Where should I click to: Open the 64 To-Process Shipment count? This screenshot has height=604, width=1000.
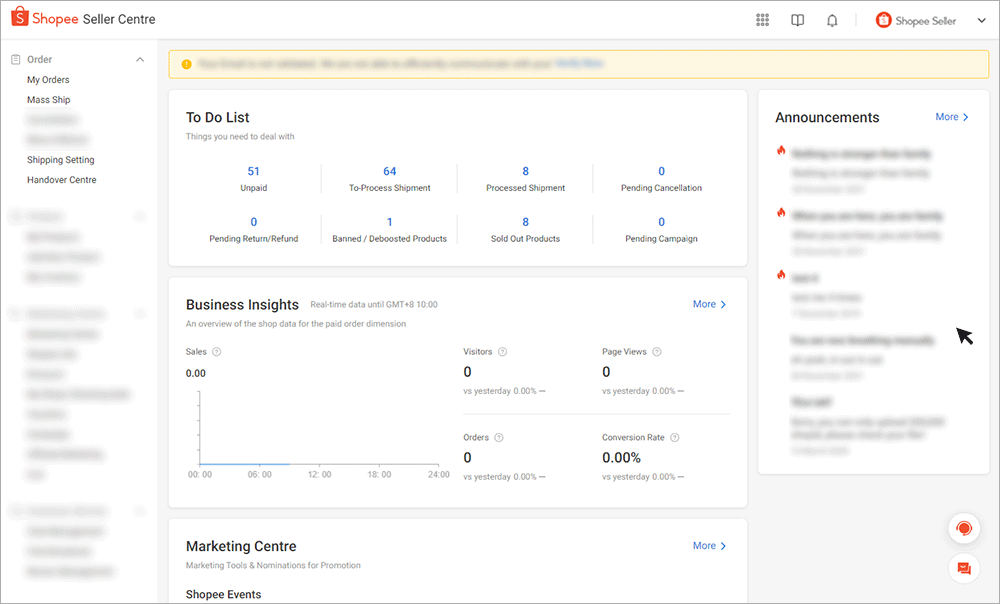[390, 171]
